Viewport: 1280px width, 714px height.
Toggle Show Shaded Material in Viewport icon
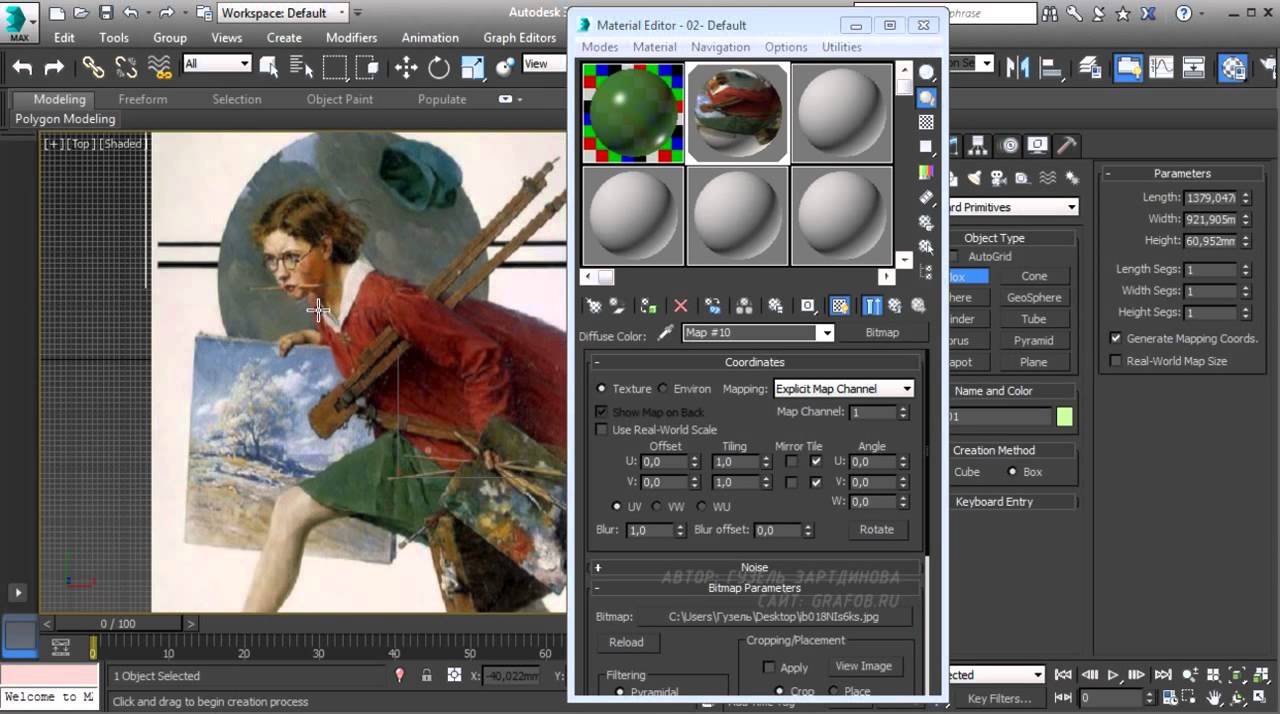pyautogui.click(x=840, y=306)
